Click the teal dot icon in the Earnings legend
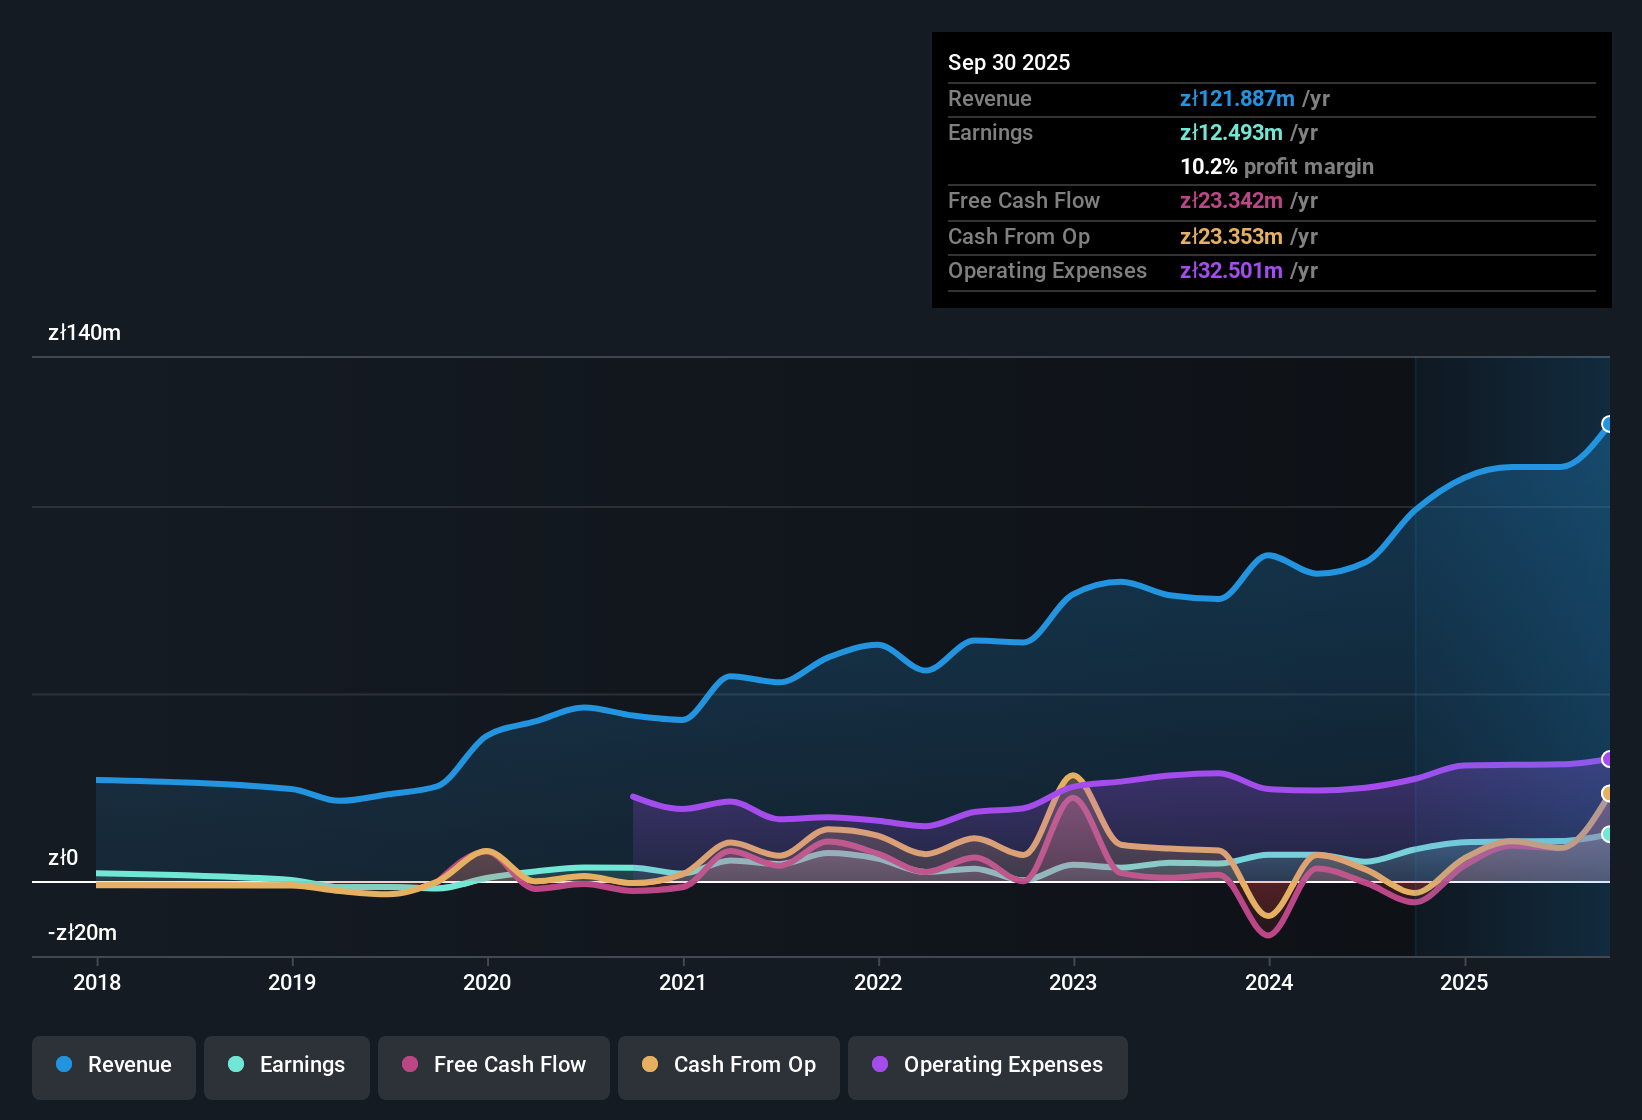Image resolution: width=1642 pixels, height=1120 pixels. tap(236, 1065)
